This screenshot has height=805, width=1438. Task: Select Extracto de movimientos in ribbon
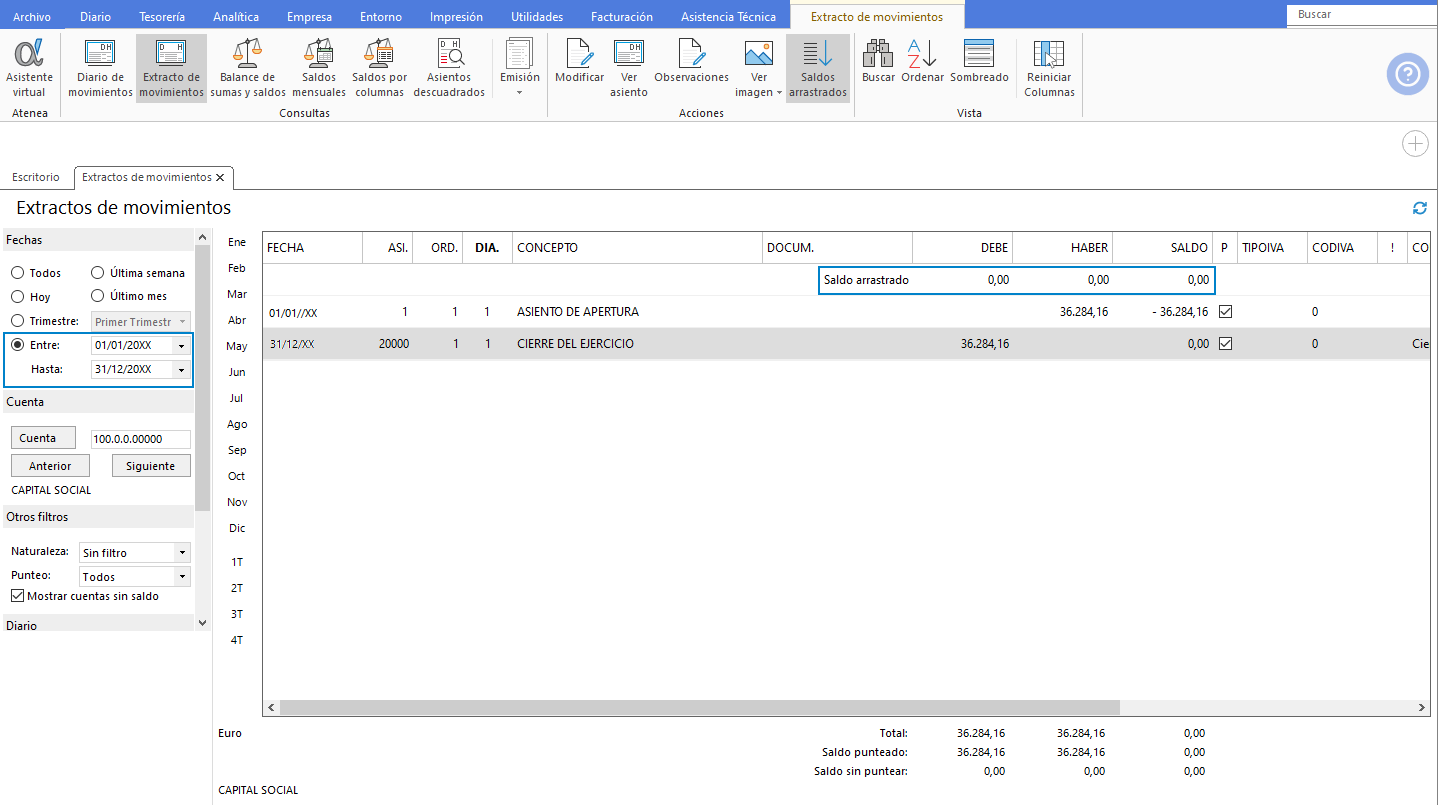coord(171,68)
